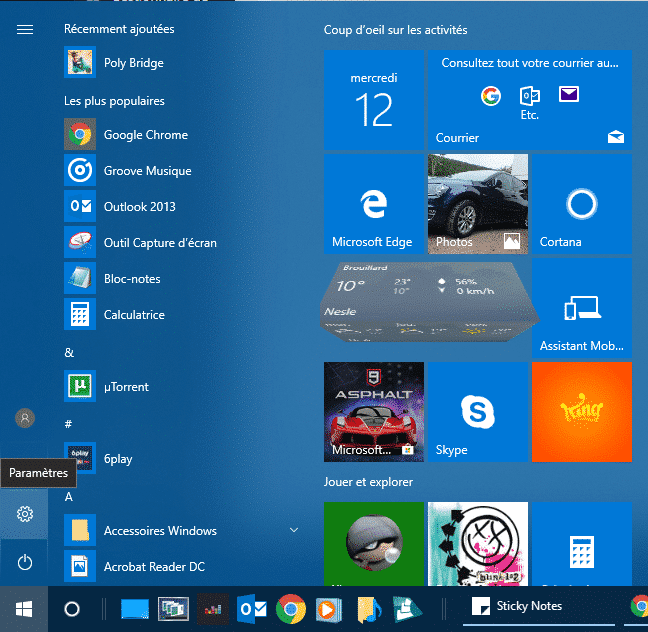The image size is (648, 632).
Task: Jump to letter A section header
Action: coord(69,497)
